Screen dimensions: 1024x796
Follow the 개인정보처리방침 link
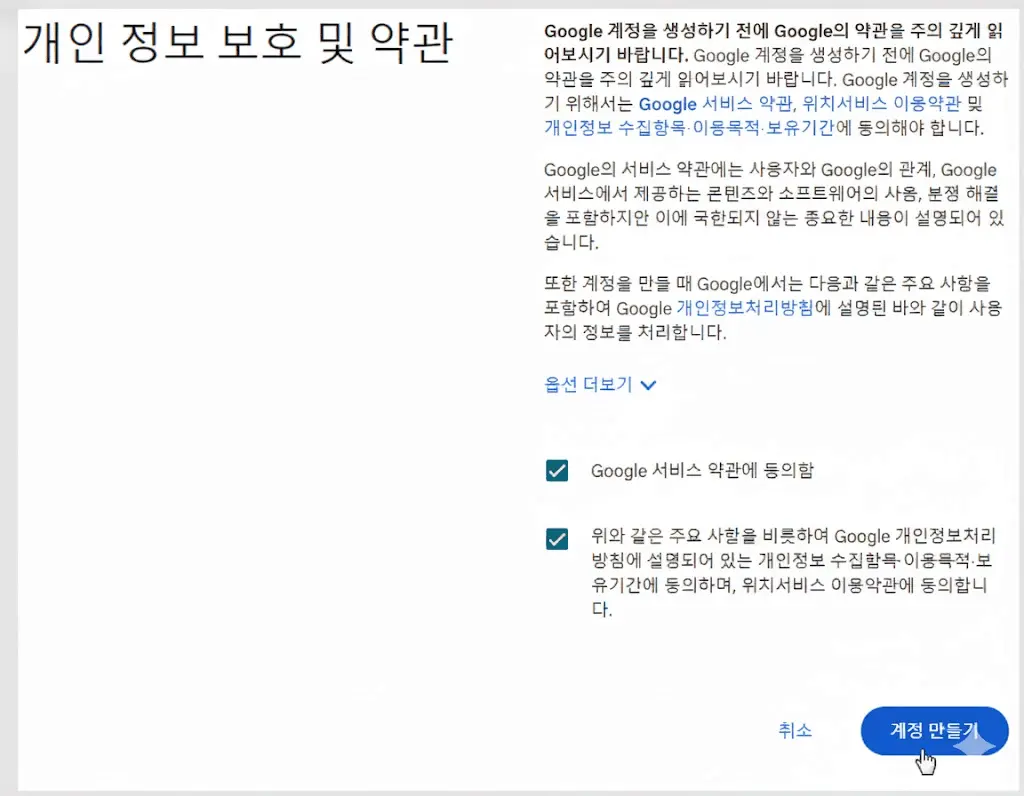(x=745, y=308)
